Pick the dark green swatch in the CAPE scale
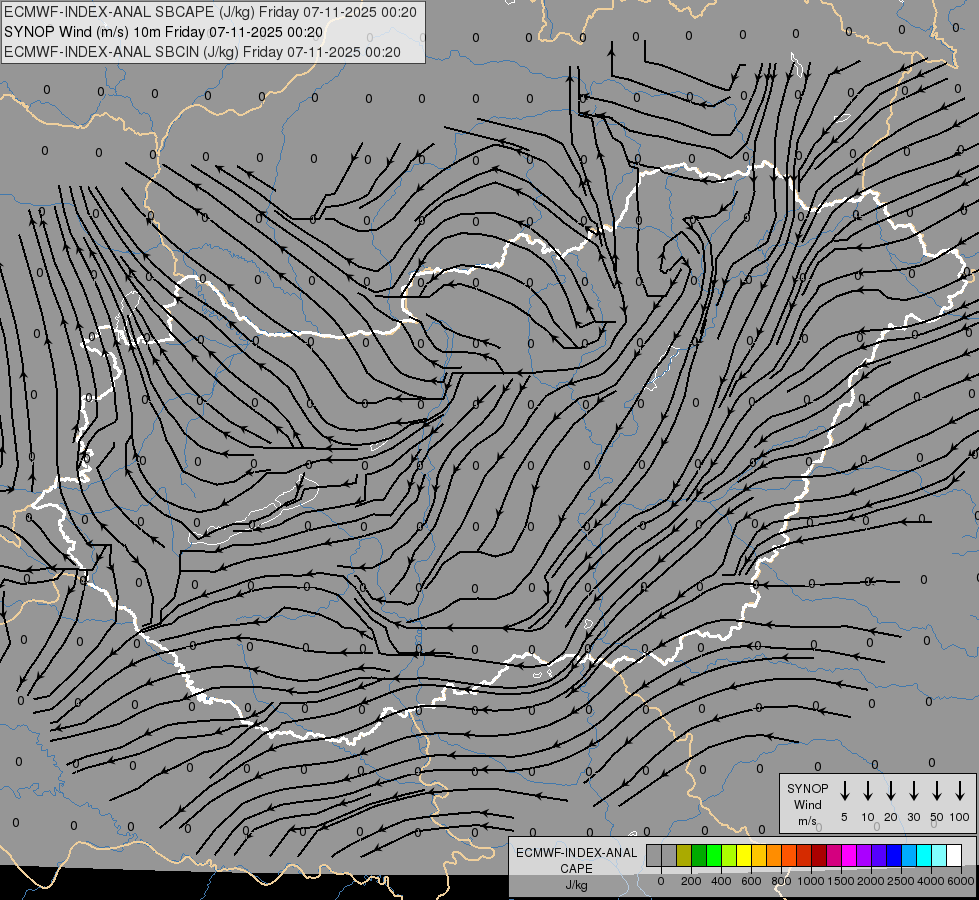The height and width of the screenshot is (900, 979). pyautogui.click(x=699, y=856)
